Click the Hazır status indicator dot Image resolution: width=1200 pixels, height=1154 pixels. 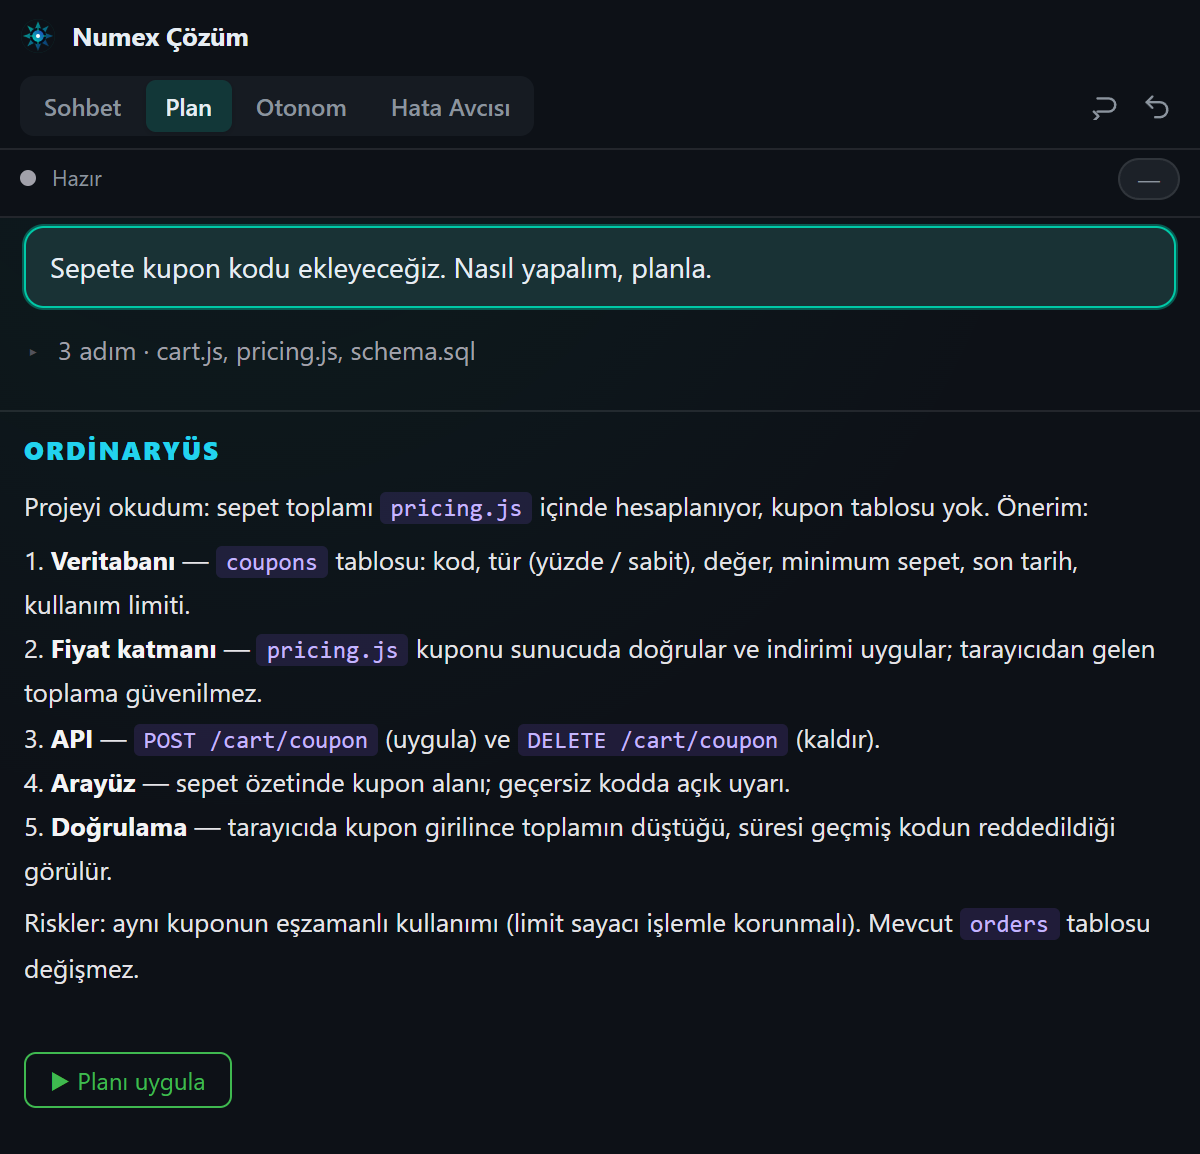(28, 178)
